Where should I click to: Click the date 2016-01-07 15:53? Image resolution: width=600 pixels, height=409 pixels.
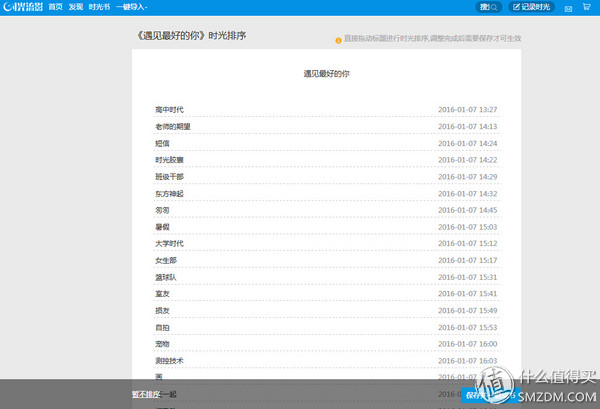468,328
